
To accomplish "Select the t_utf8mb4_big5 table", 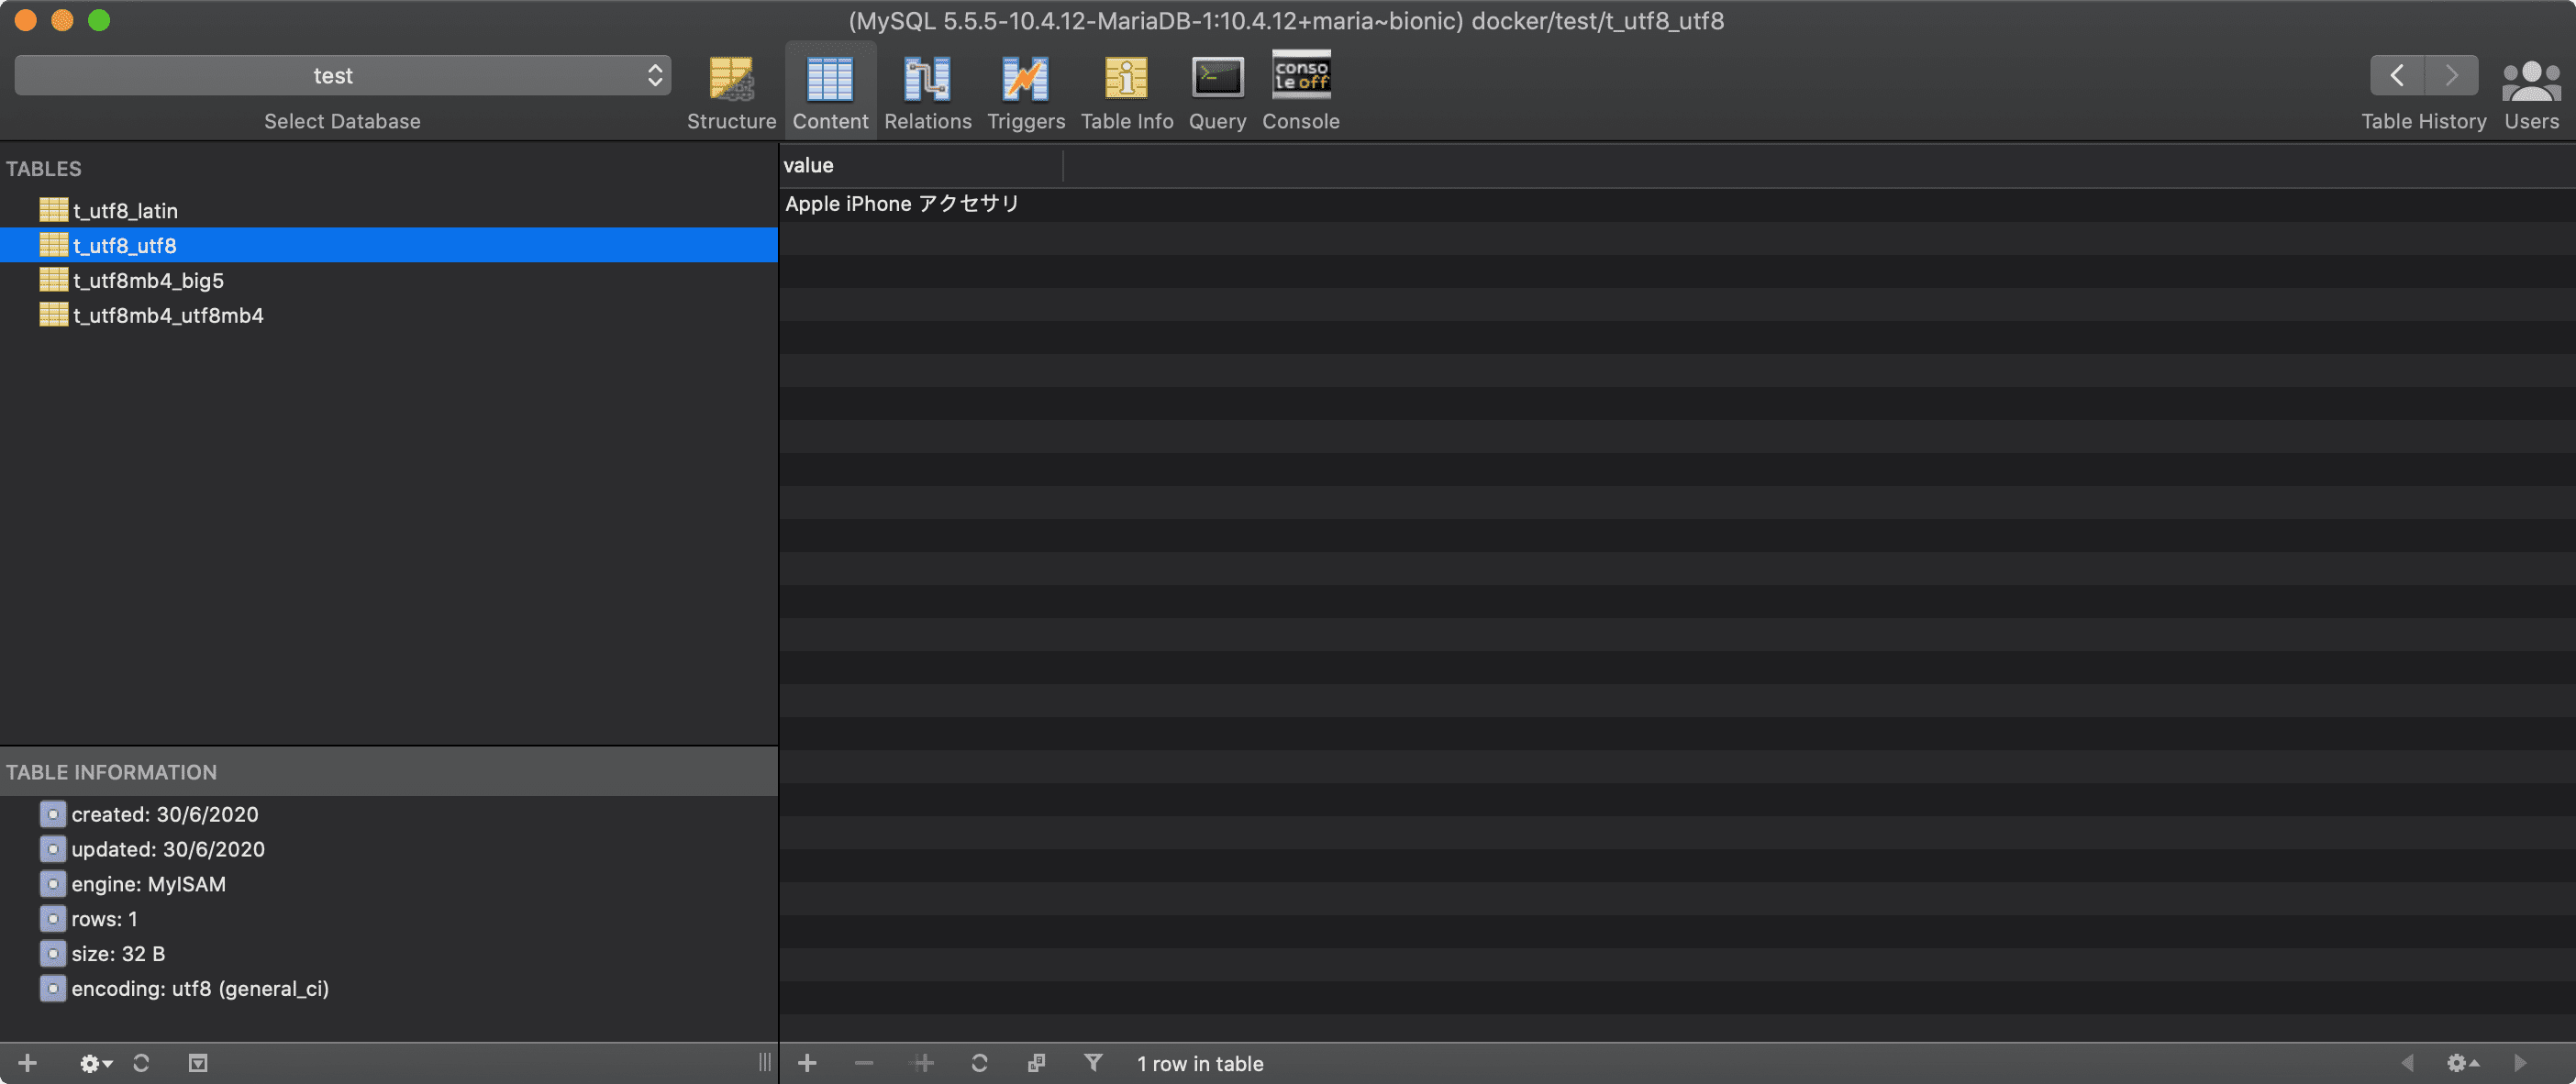I will (149, 280).
